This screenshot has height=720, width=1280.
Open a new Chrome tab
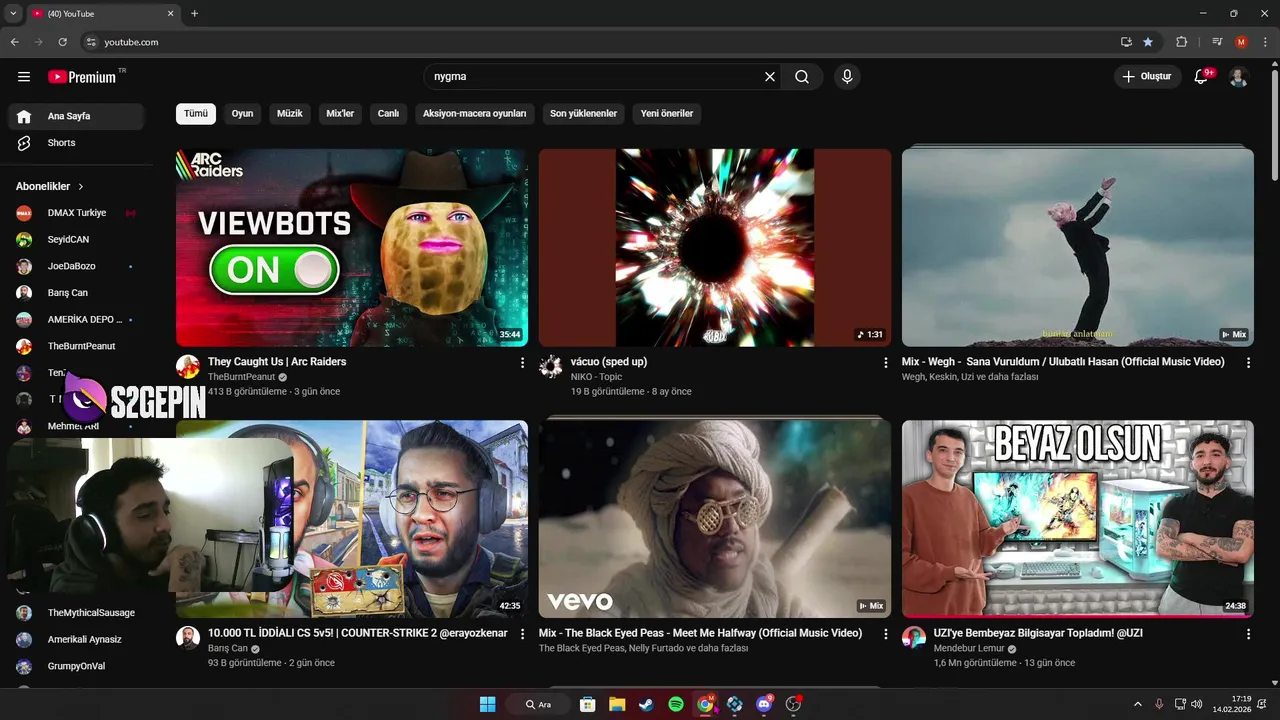[x=194, y=14]
